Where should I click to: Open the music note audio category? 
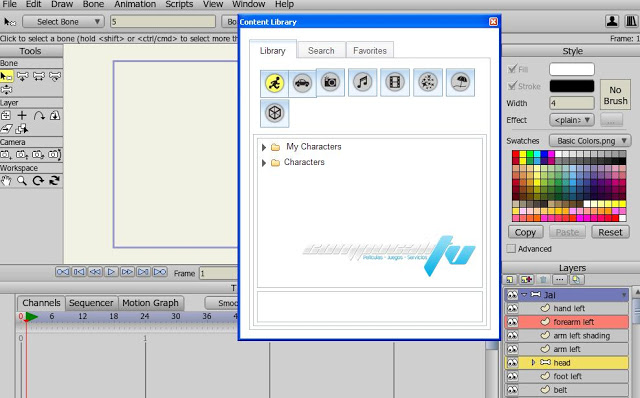pos(362,82)
